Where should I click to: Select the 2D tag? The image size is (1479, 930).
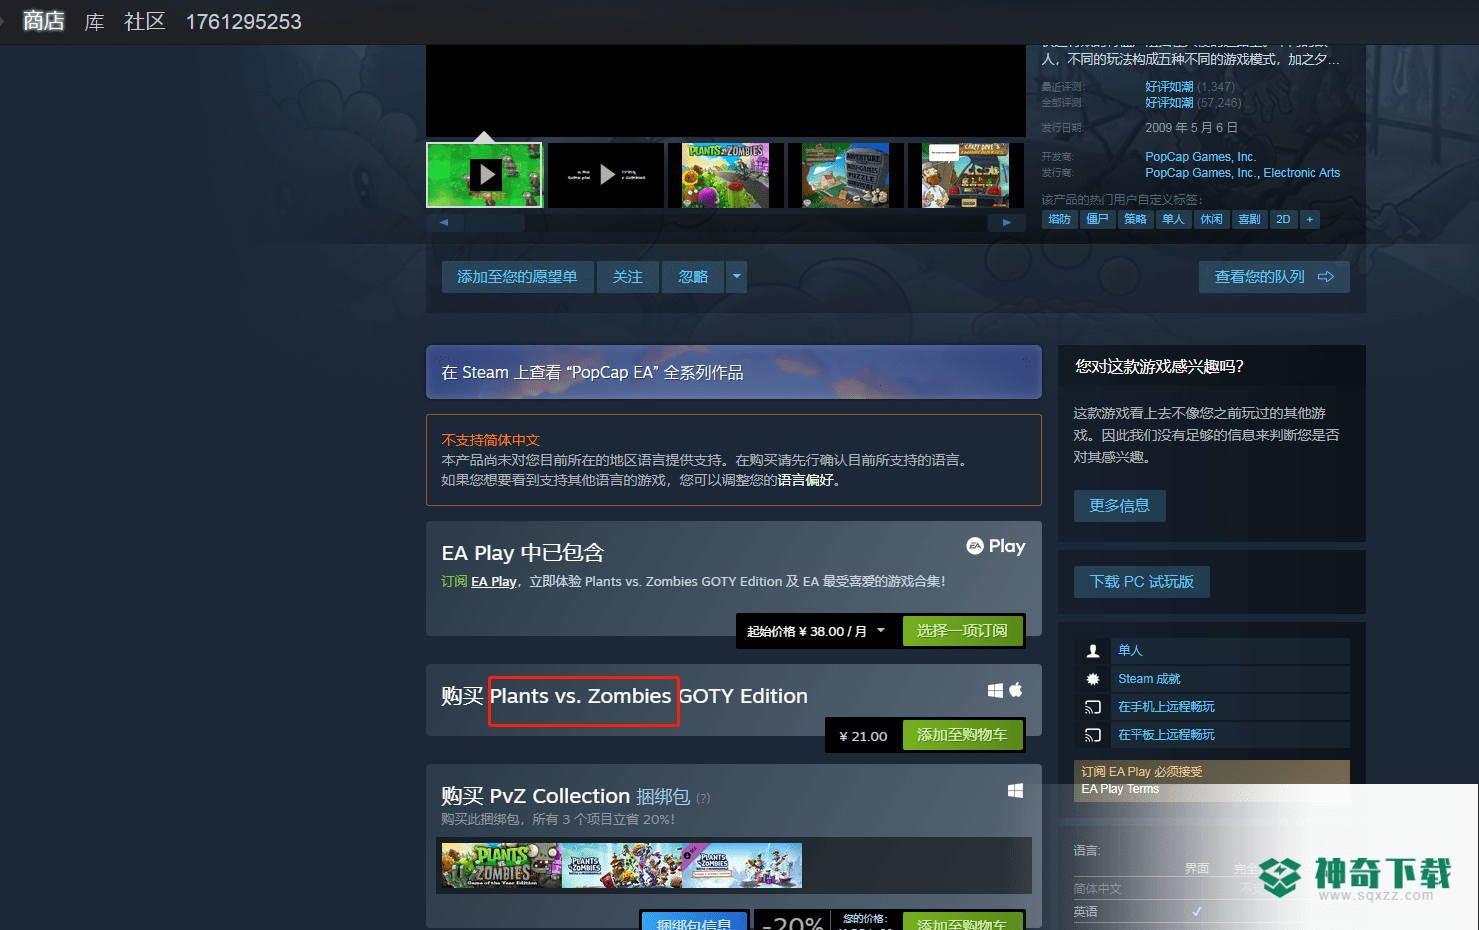pos(1283,219)
